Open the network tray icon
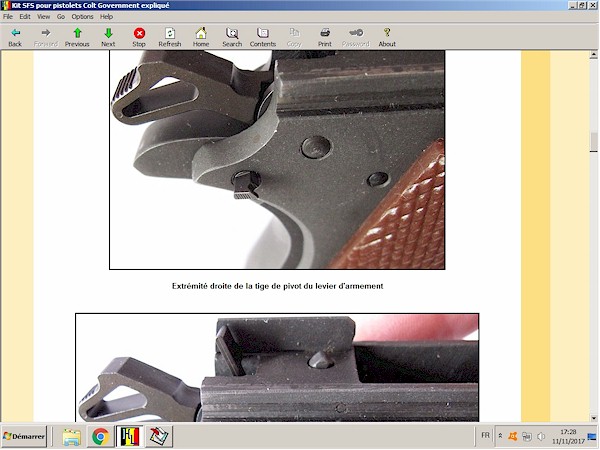This screenshot has height=450, width=600. (x=527, y=436)
